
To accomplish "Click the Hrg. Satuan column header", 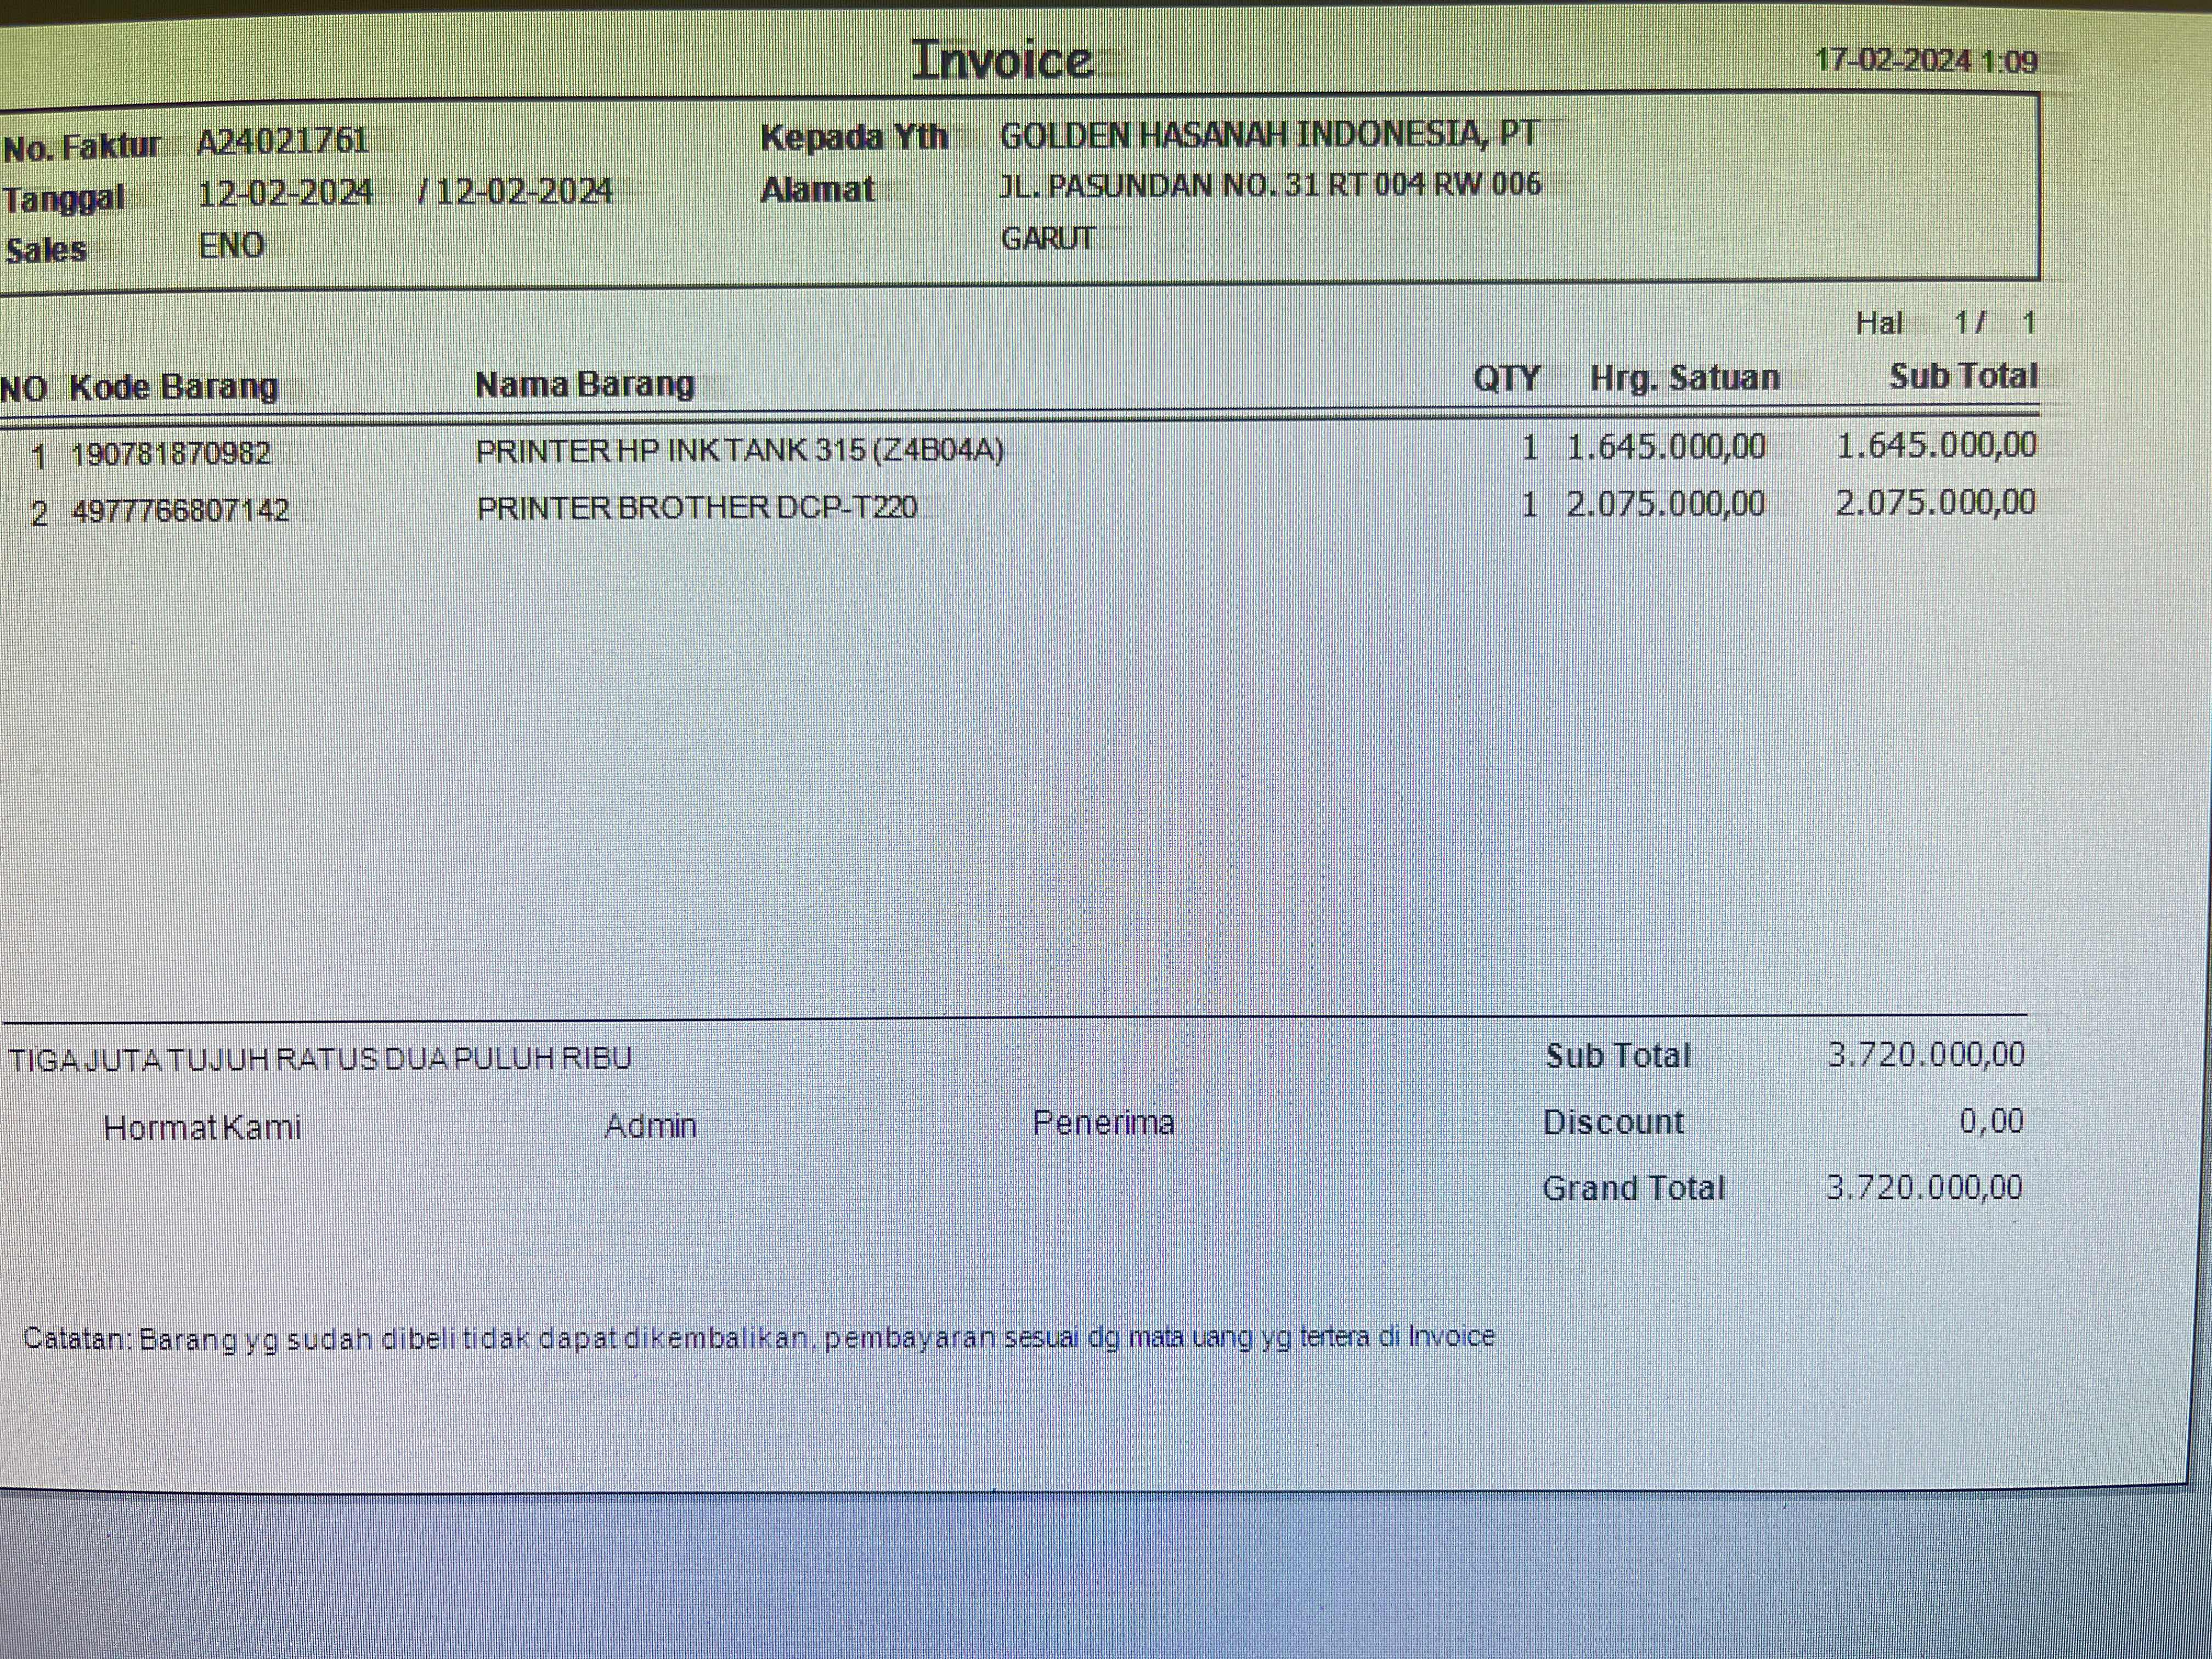I will (1684, 378).
